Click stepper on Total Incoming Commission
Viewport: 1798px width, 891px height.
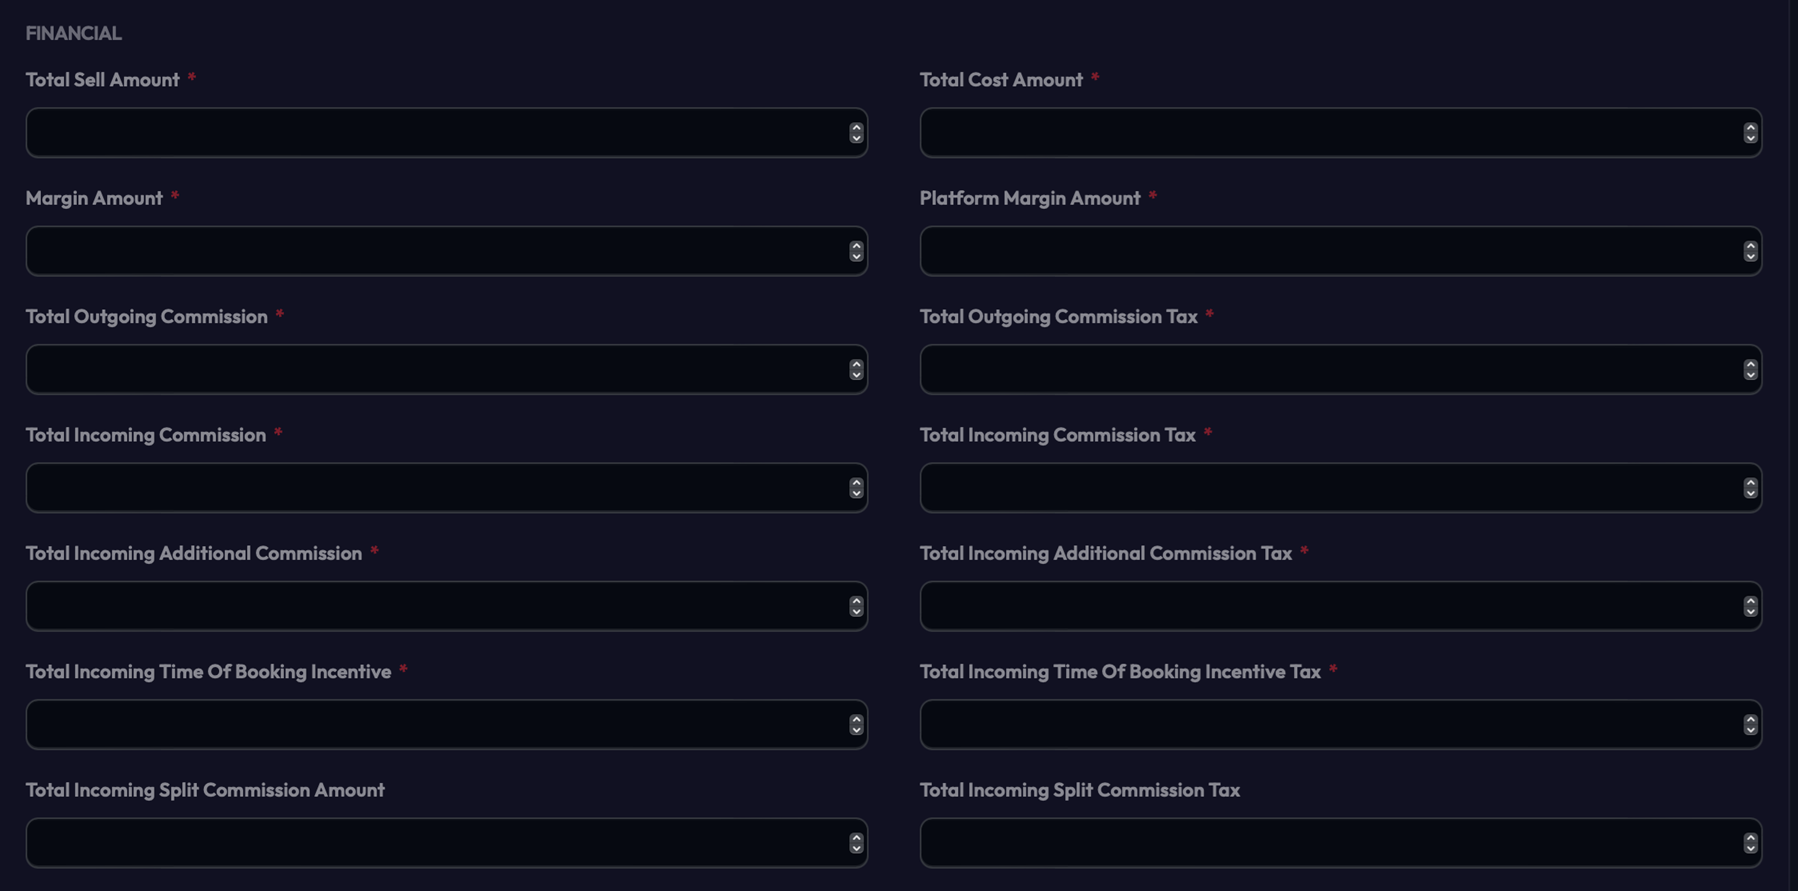(x=856, y=488)
